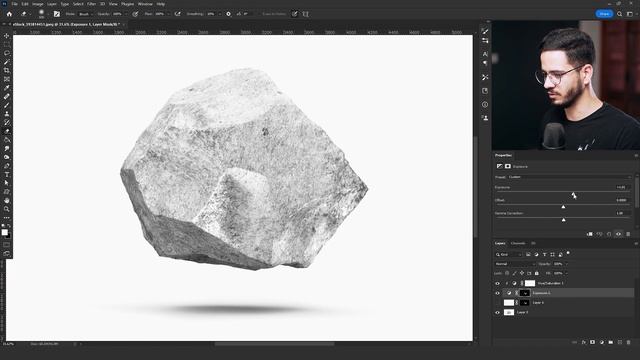Create a new layer icon
This screenshot has width=640, height=360.
click(620, 342)
